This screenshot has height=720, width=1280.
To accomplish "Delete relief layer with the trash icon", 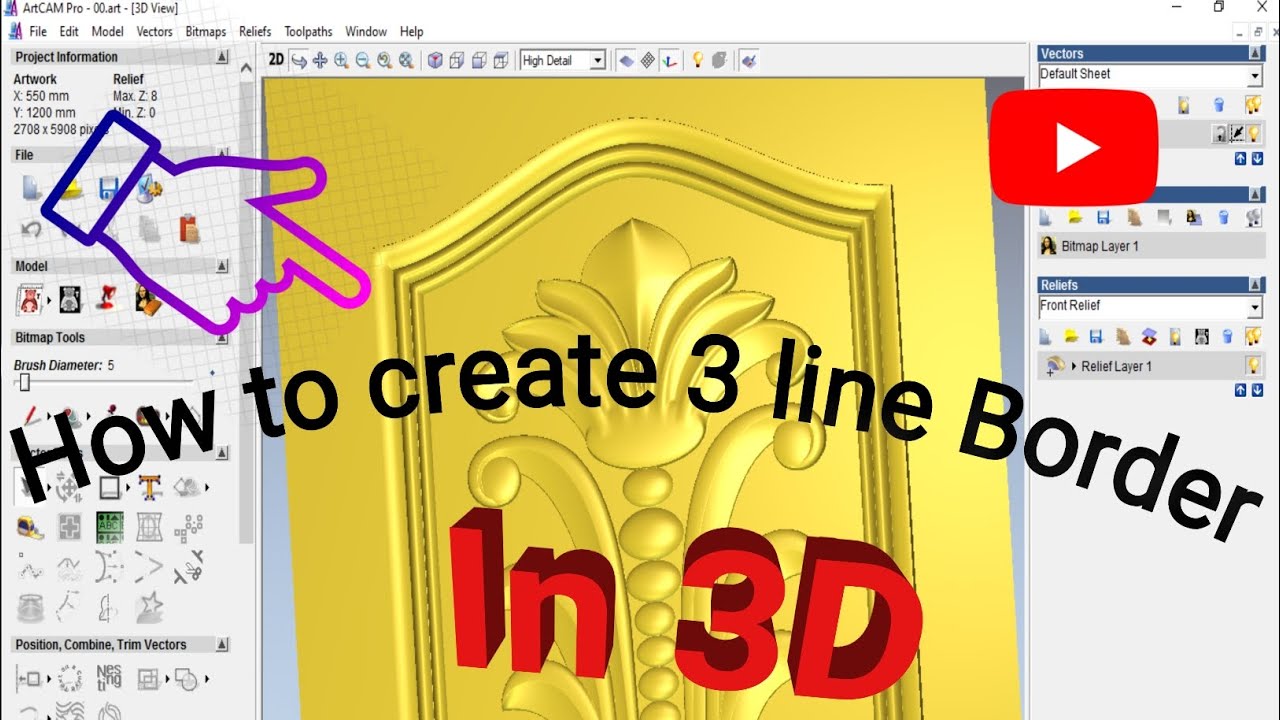I will click(1227, 336).
